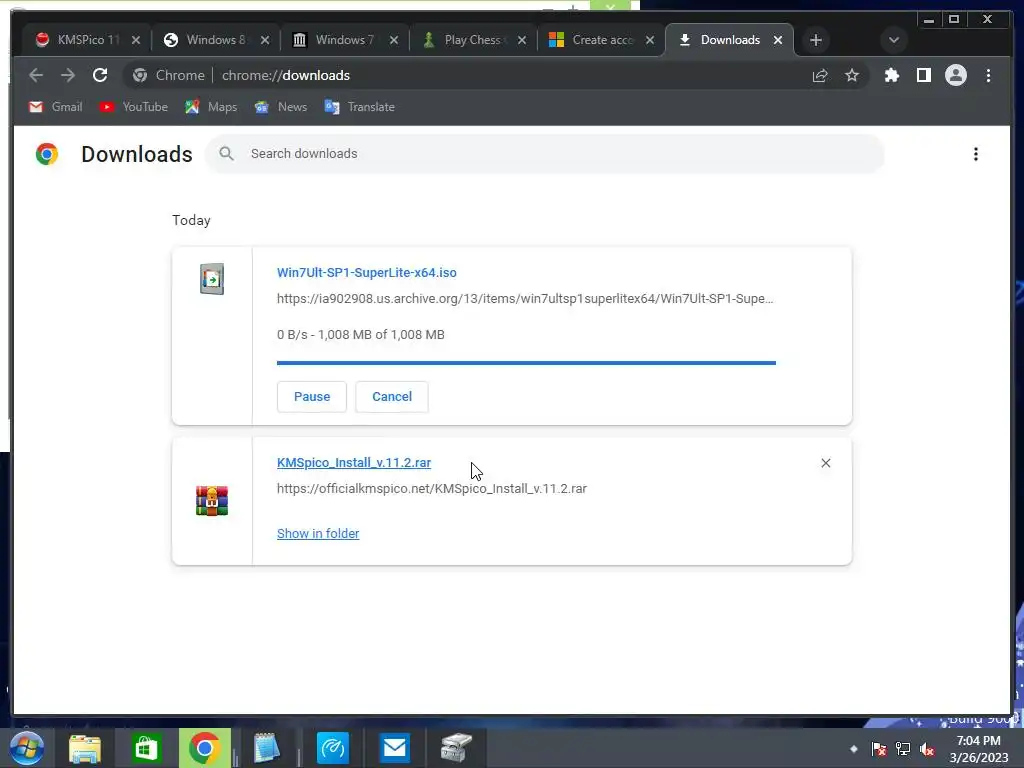Click the Chrome taskbar icon

pyautogui.click(x=204, y=748)
